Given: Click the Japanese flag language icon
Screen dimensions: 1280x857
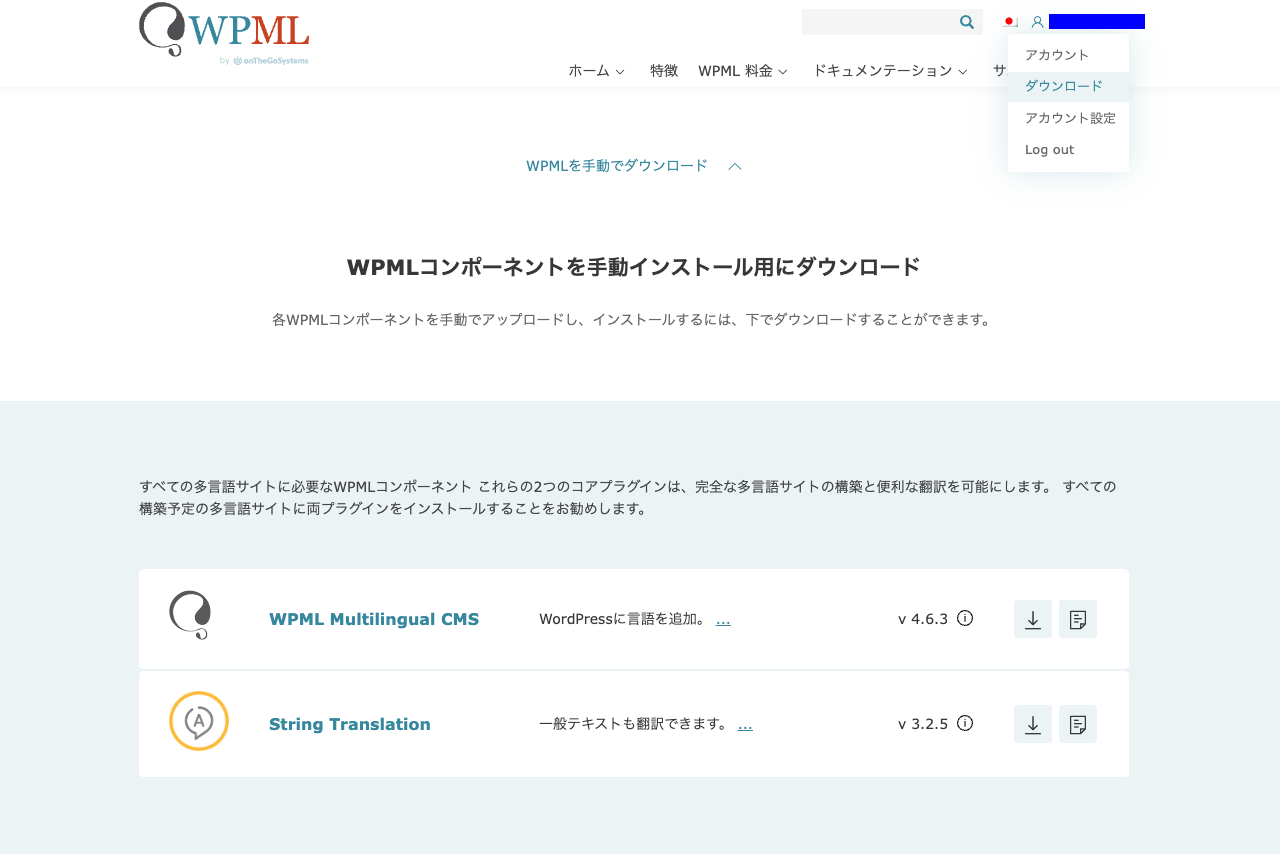Looking at the screenshot, I should pyautogui.click(x=1010, y=22).
